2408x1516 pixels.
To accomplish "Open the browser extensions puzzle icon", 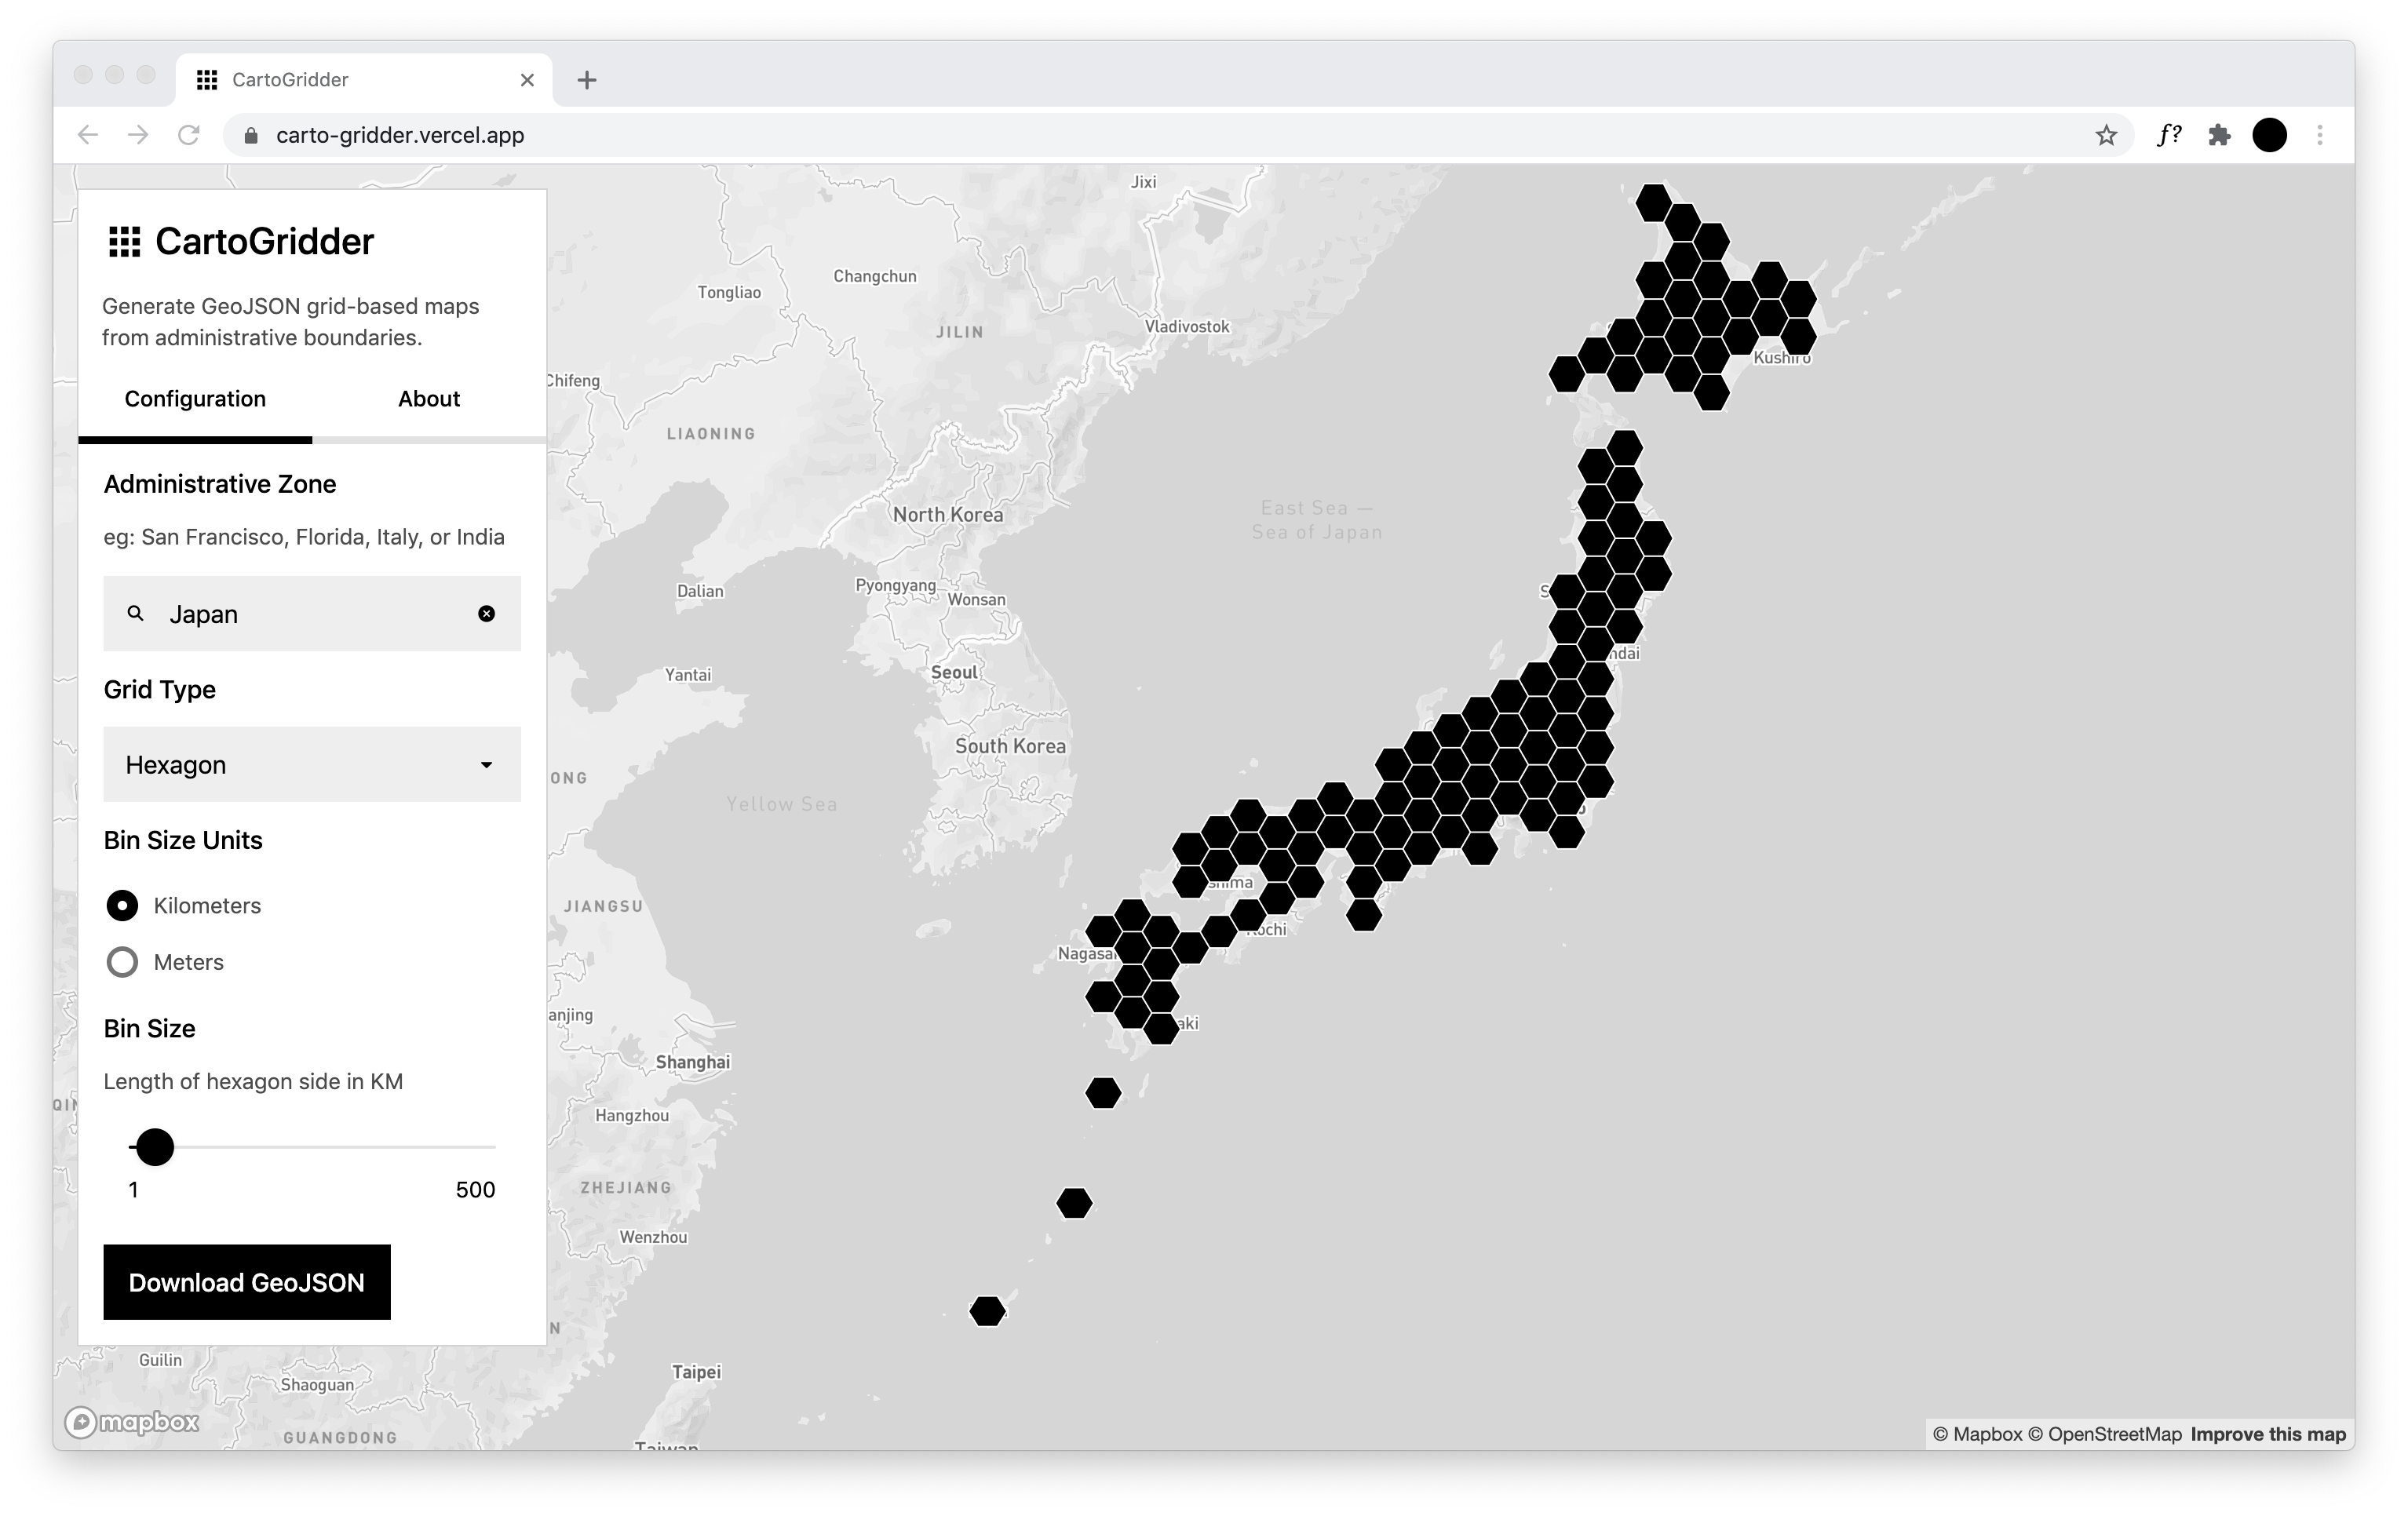I will [2219, 135].
